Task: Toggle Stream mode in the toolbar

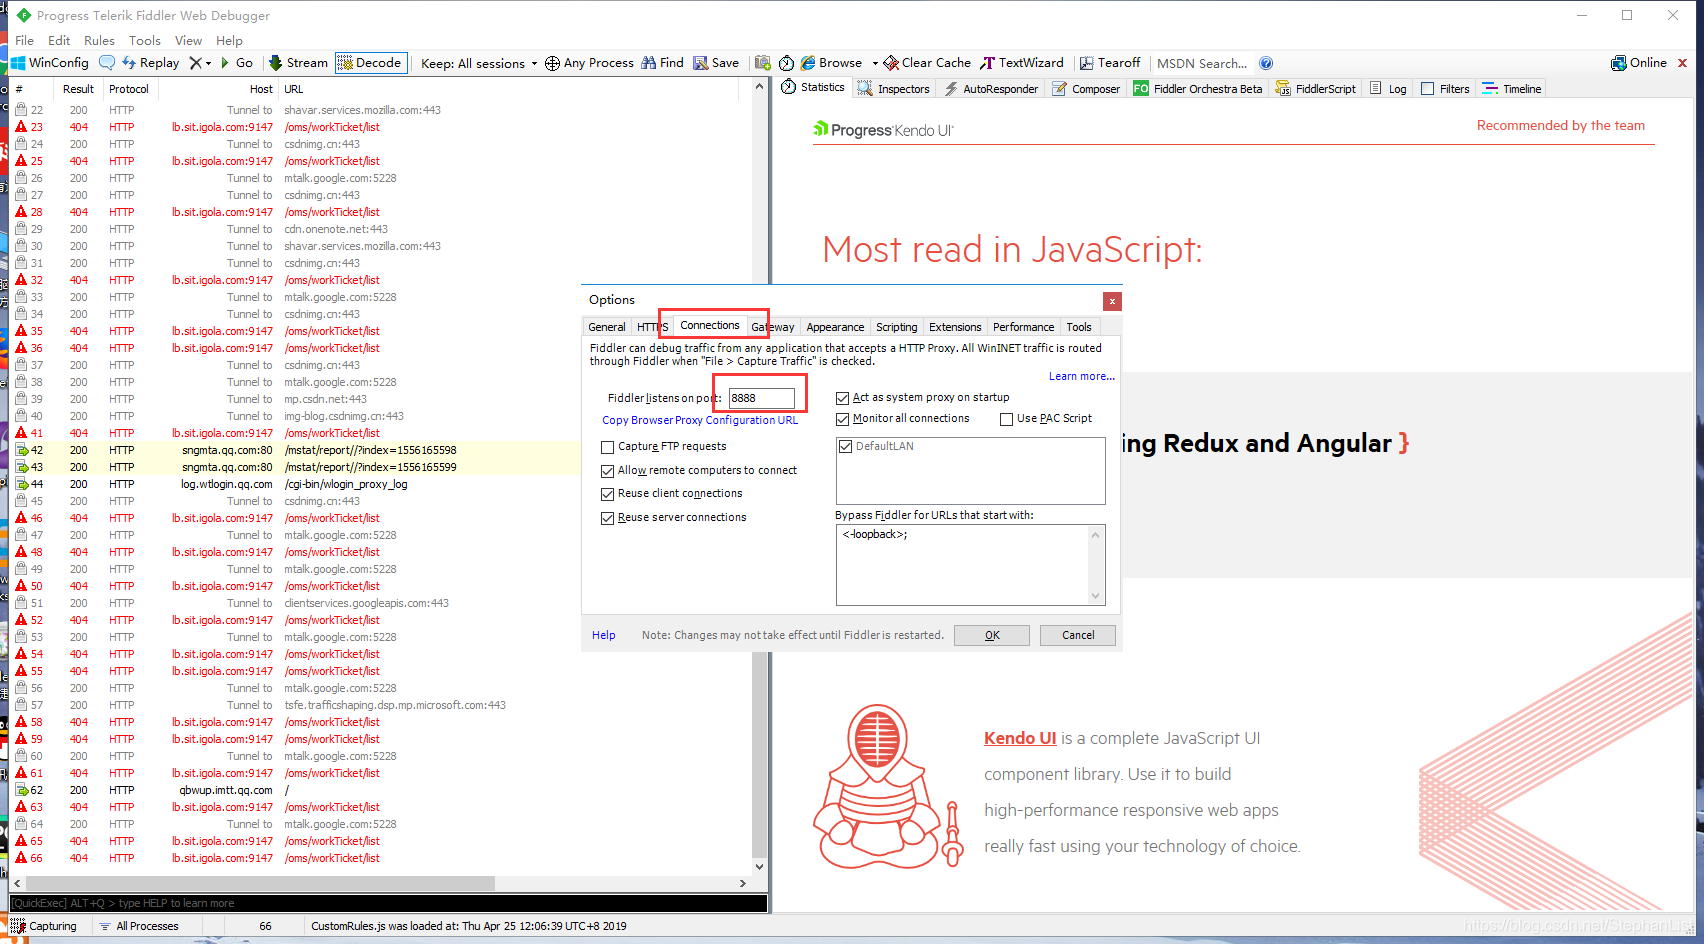Action: coord(298,62)
